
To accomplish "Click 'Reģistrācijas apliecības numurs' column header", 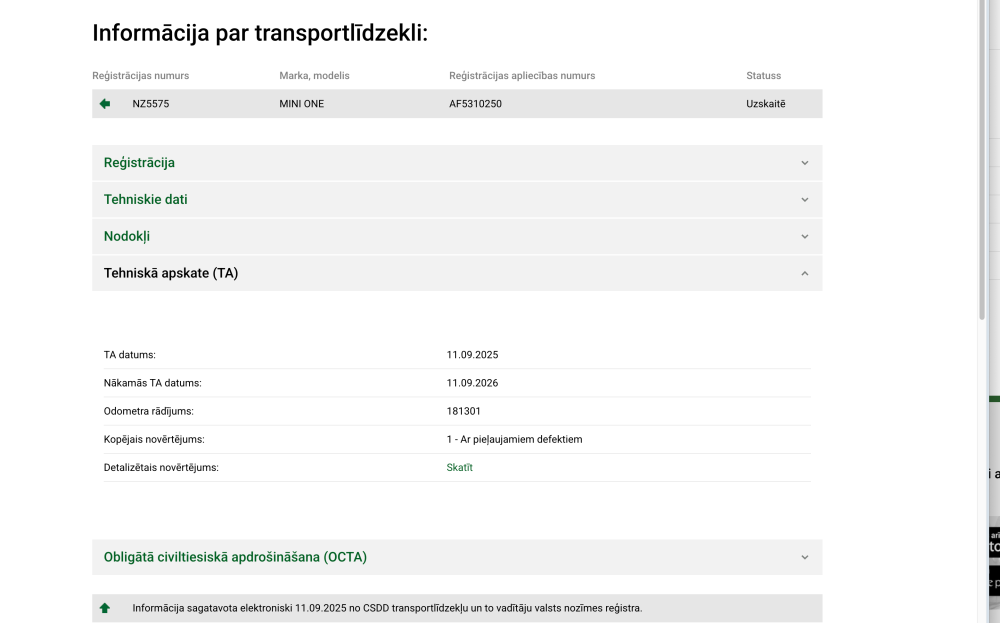I will [522, 76].
